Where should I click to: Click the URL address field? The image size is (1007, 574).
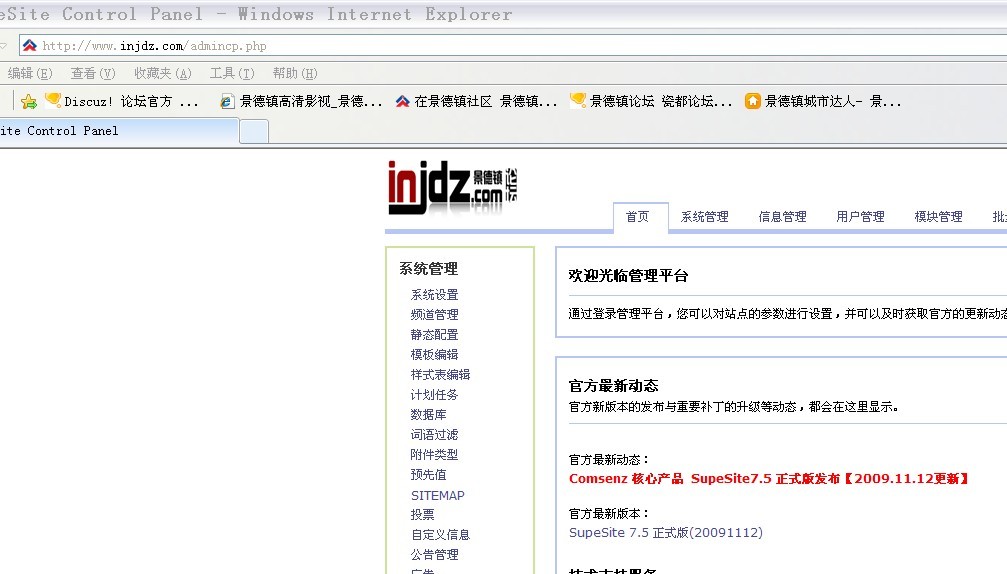click(x=514, y=46)
